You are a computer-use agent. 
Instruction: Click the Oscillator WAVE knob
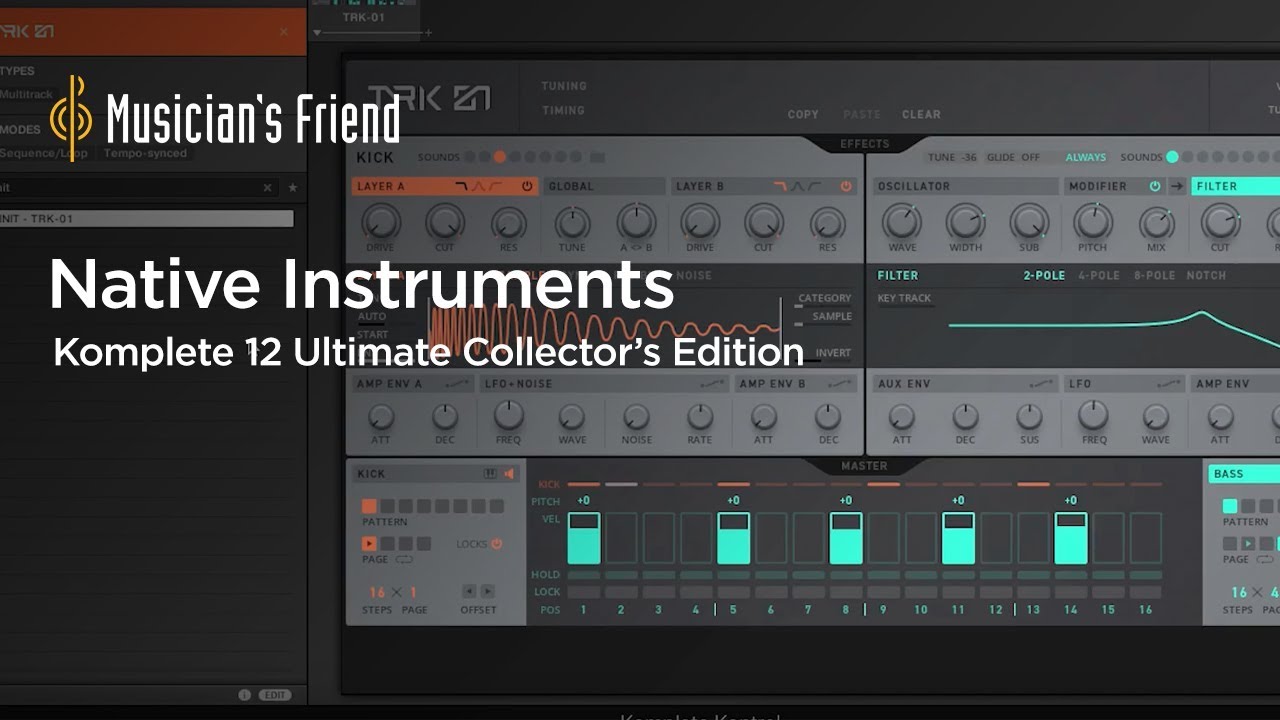902,222
